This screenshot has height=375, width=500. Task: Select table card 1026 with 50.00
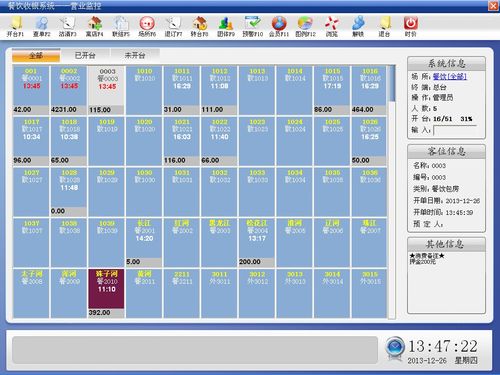369,141
